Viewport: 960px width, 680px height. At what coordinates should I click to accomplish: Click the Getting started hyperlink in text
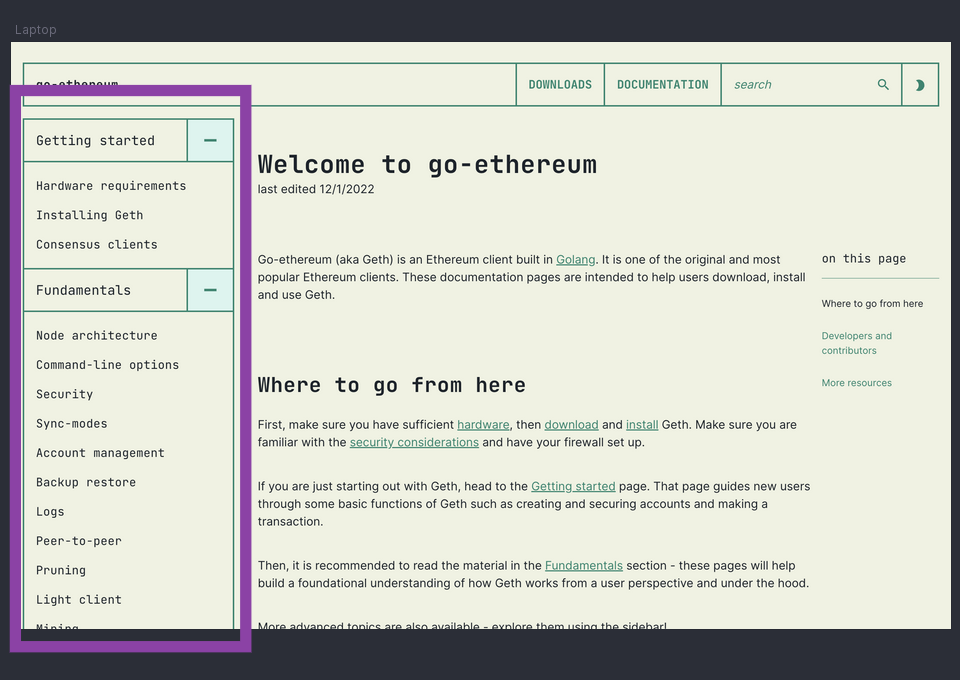click(573, 486)
